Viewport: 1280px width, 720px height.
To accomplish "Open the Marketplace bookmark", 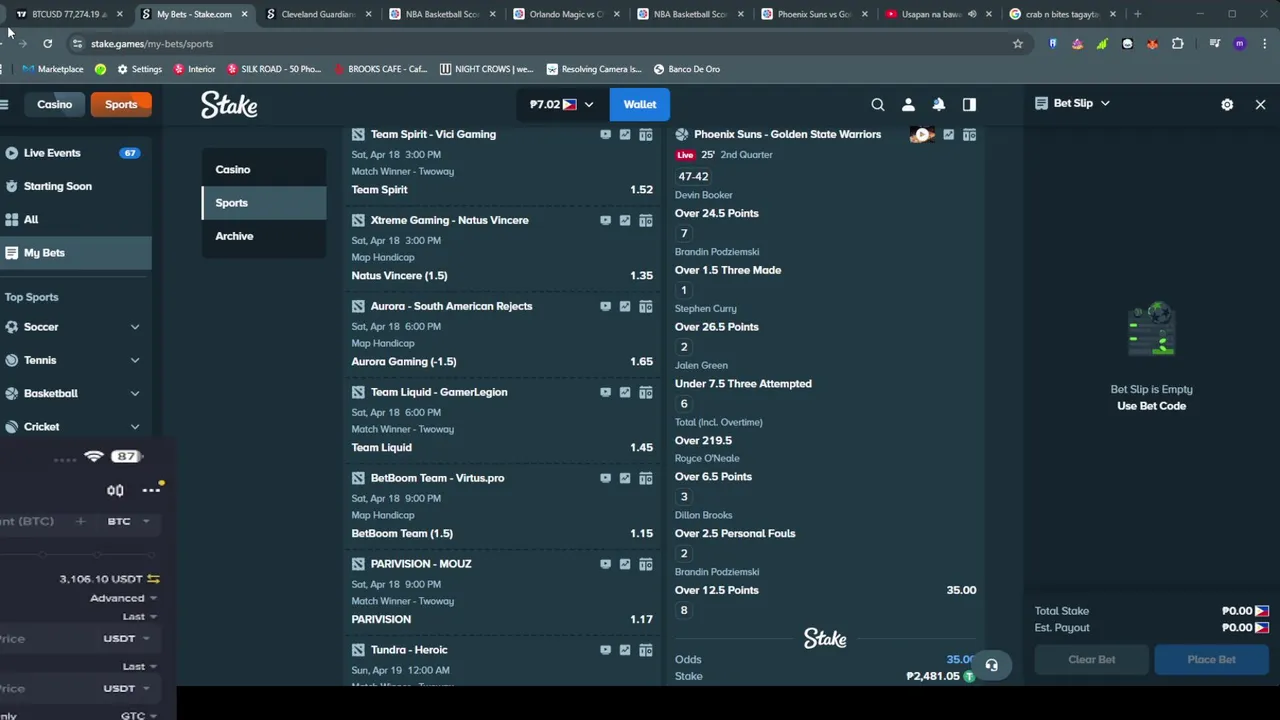I will pos(53,69).
